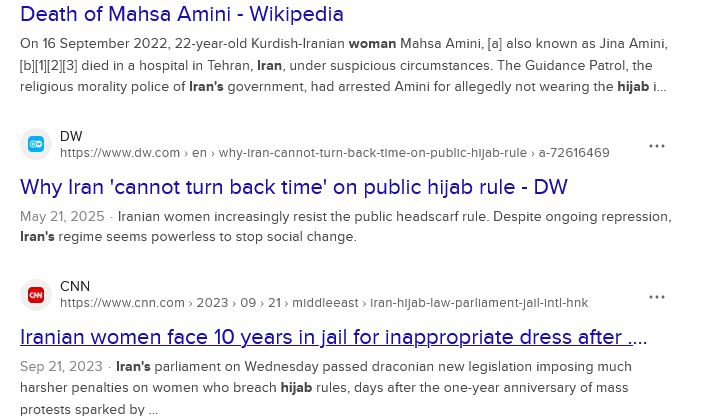Click the DW site name label
This screenshot has width=723, height=416.
71,136
